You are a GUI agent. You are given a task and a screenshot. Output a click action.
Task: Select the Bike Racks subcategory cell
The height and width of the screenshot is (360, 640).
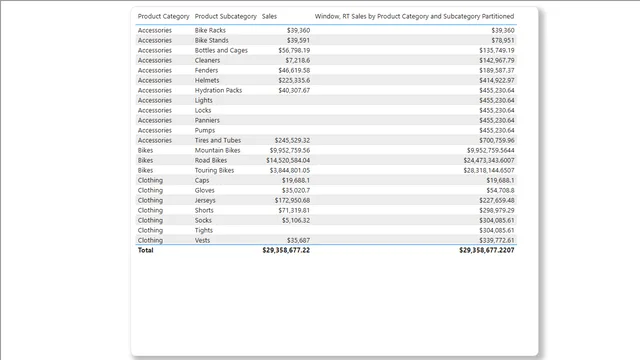(210, 30)
